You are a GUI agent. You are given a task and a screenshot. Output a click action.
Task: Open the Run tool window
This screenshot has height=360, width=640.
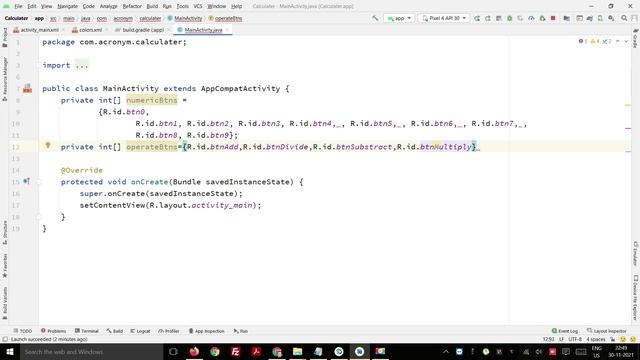point(241,331)
